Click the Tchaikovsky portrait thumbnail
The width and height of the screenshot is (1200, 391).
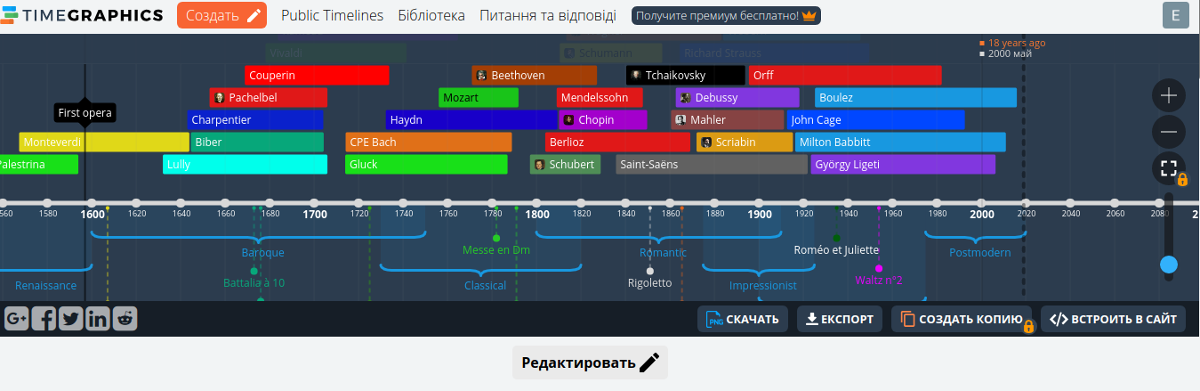coord(635,75)
